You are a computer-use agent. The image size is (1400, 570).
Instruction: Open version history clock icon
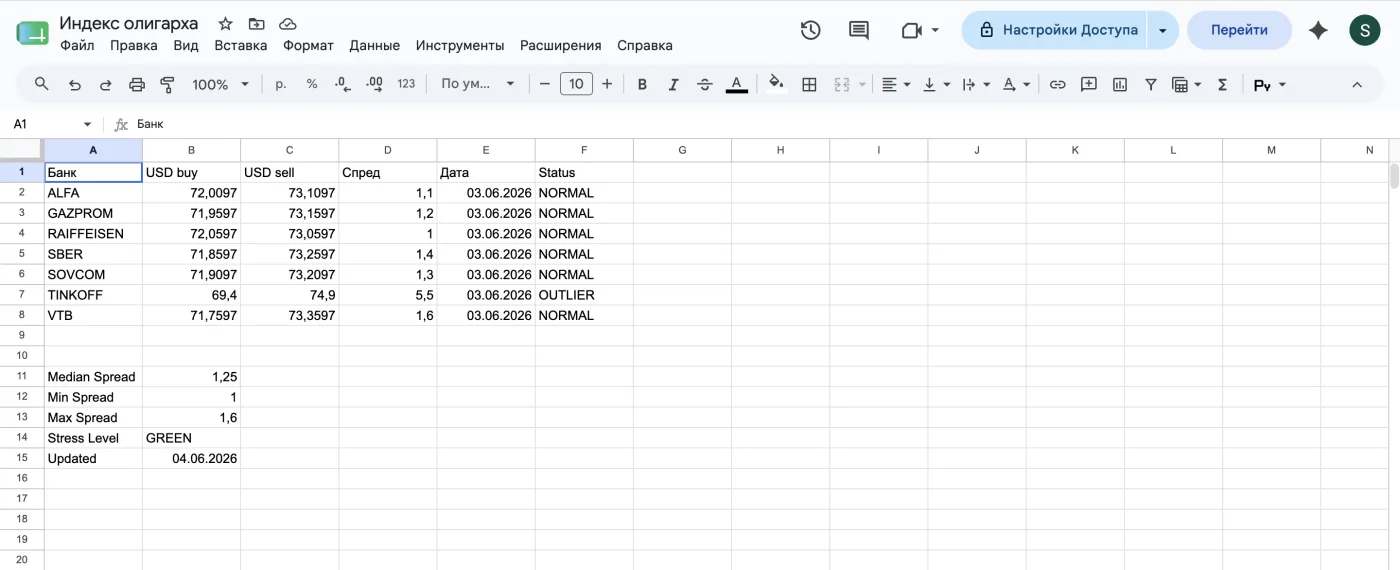click(x=811, y=30)
